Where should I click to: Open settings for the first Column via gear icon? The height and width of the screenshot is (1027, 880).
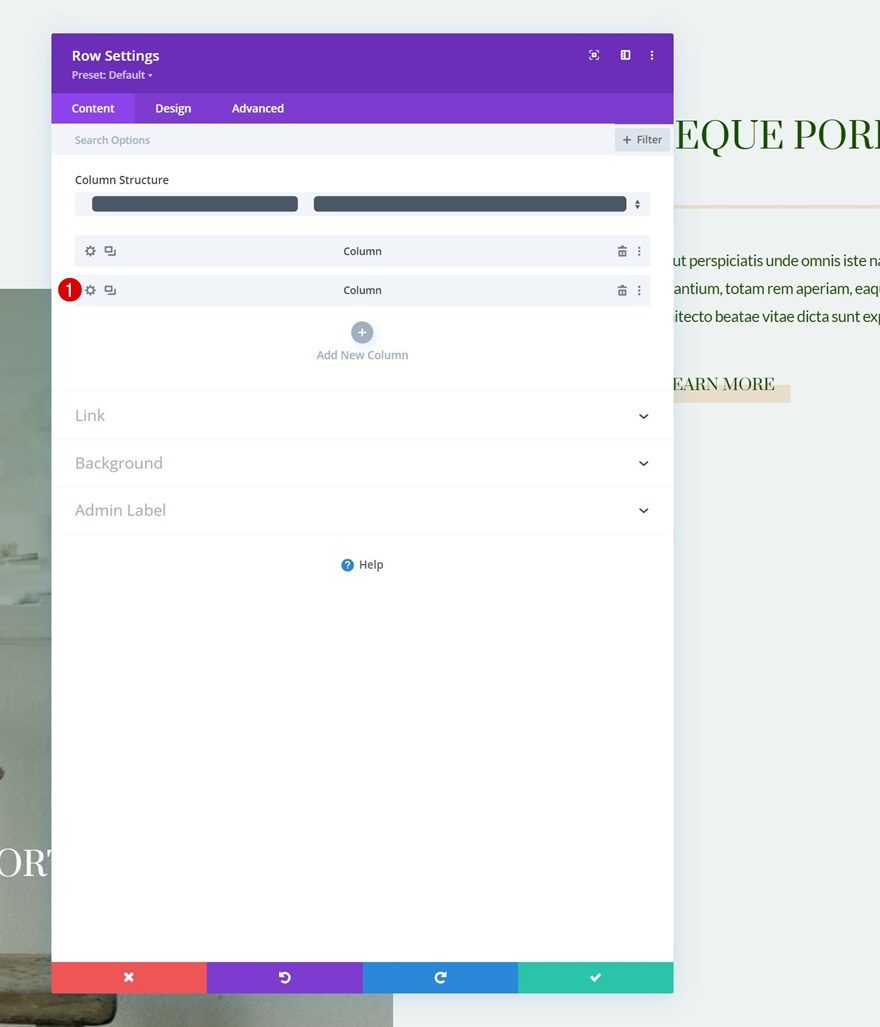tap(90, 251)
